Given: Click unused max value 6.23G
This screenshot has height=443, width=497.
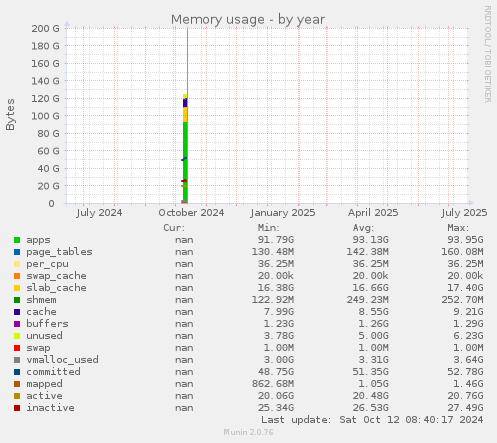Looking at the screenshot, I should click(x=468, y=336).
